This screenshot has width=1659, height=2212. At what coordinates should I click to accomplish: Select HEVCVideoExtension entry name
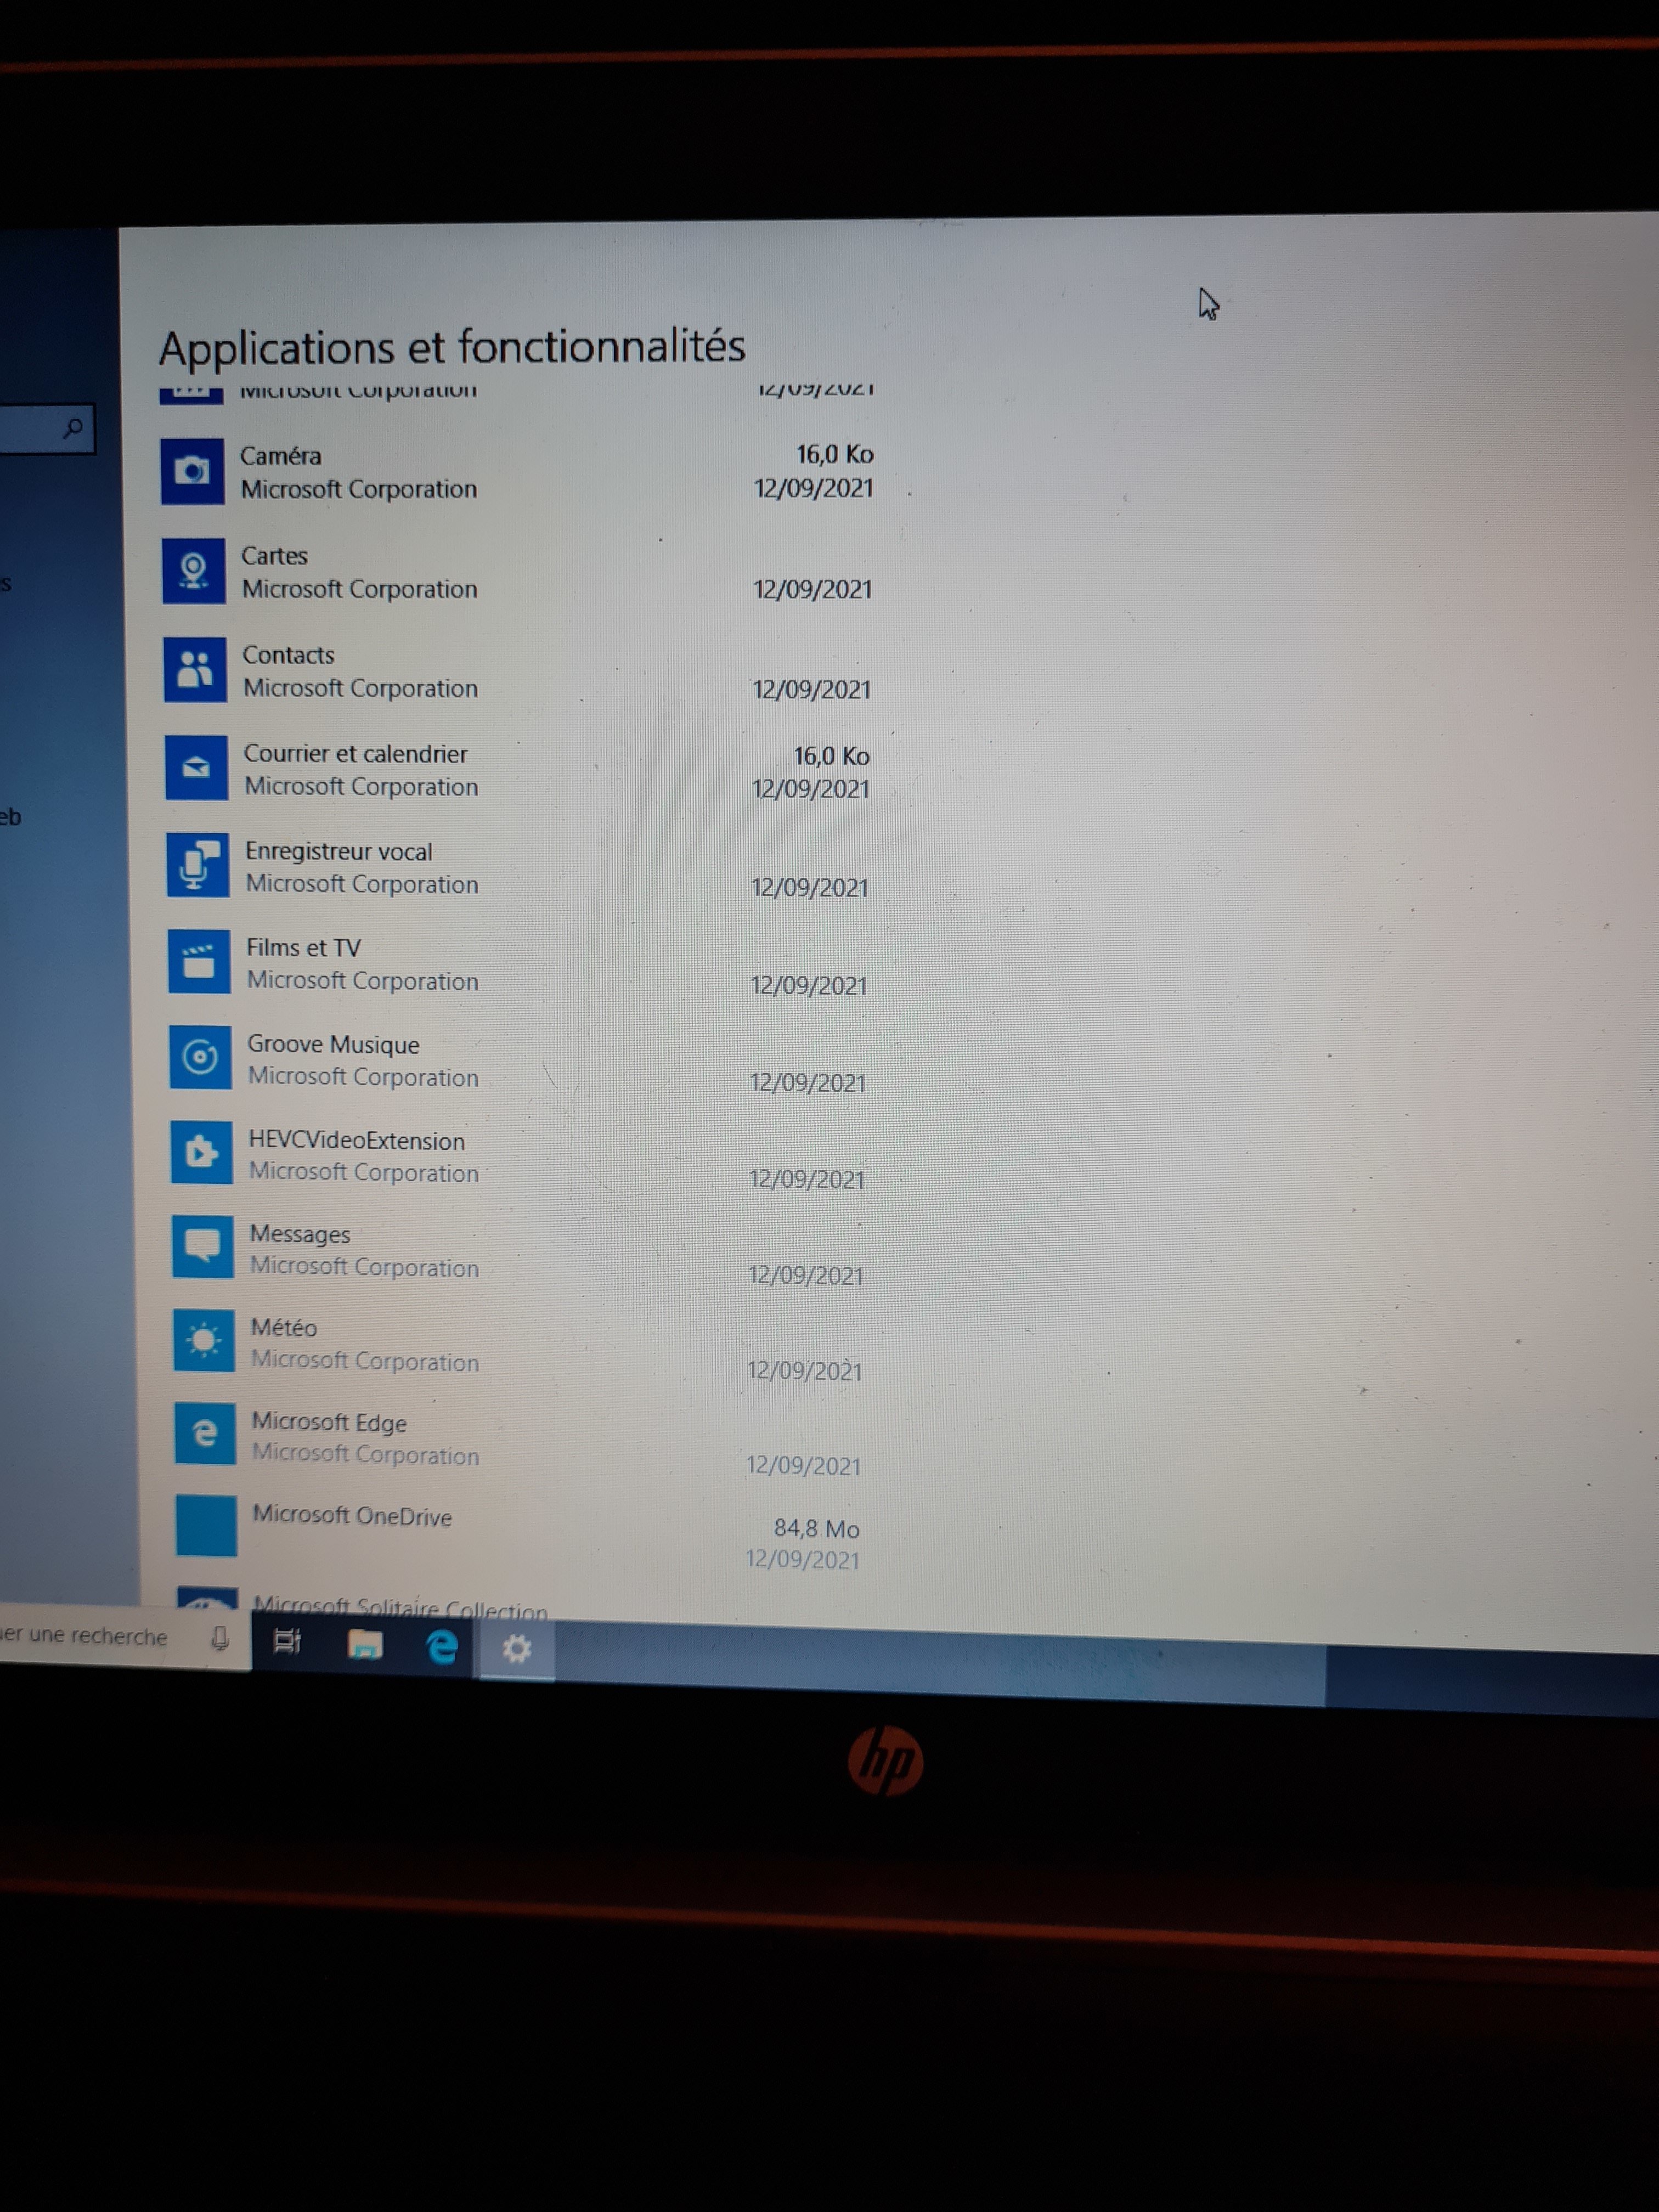[x=357, y=1140]
